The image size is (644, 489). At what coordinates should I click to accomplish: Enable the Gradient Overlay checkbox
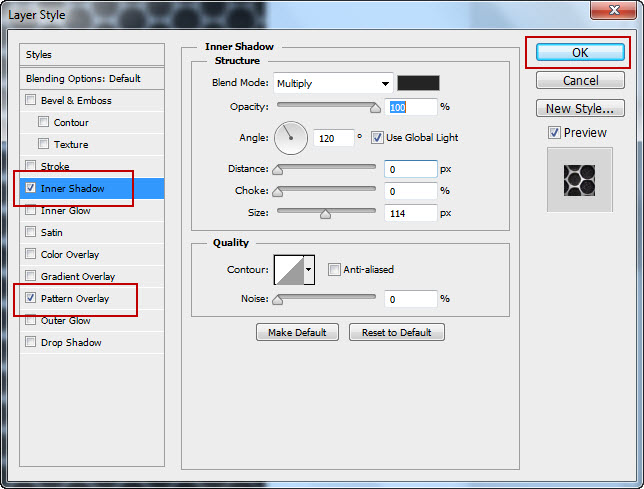(30, 276)
